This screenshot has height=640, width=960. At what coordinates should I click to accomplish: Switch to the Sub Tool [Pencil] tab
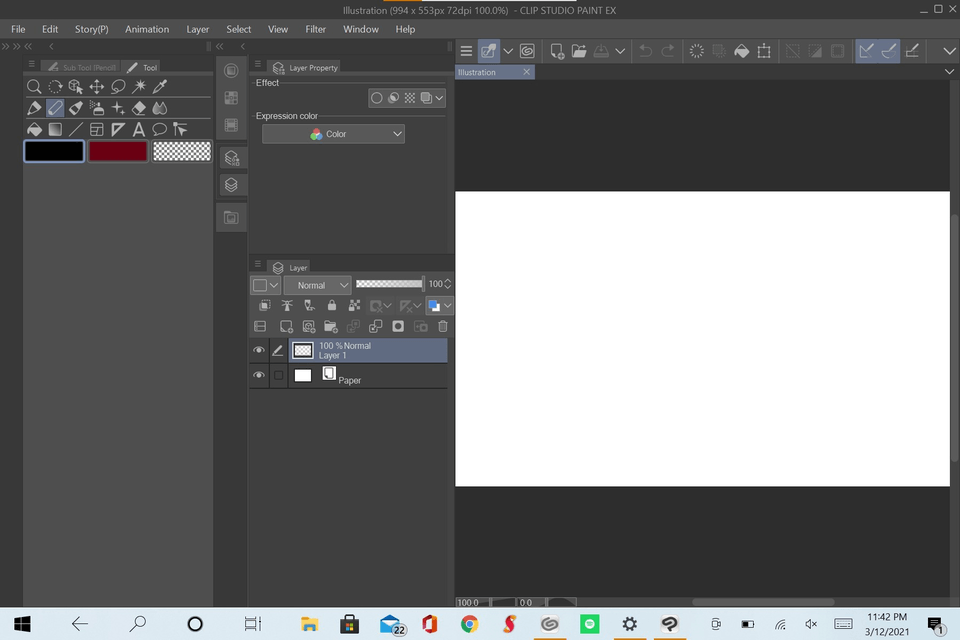point(81,67)
